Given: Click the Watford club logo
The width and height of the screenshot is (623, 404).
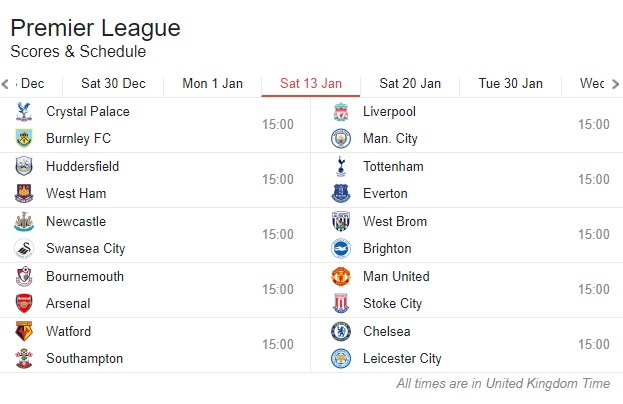Looking at the screenshot, I should pos(23,331).
